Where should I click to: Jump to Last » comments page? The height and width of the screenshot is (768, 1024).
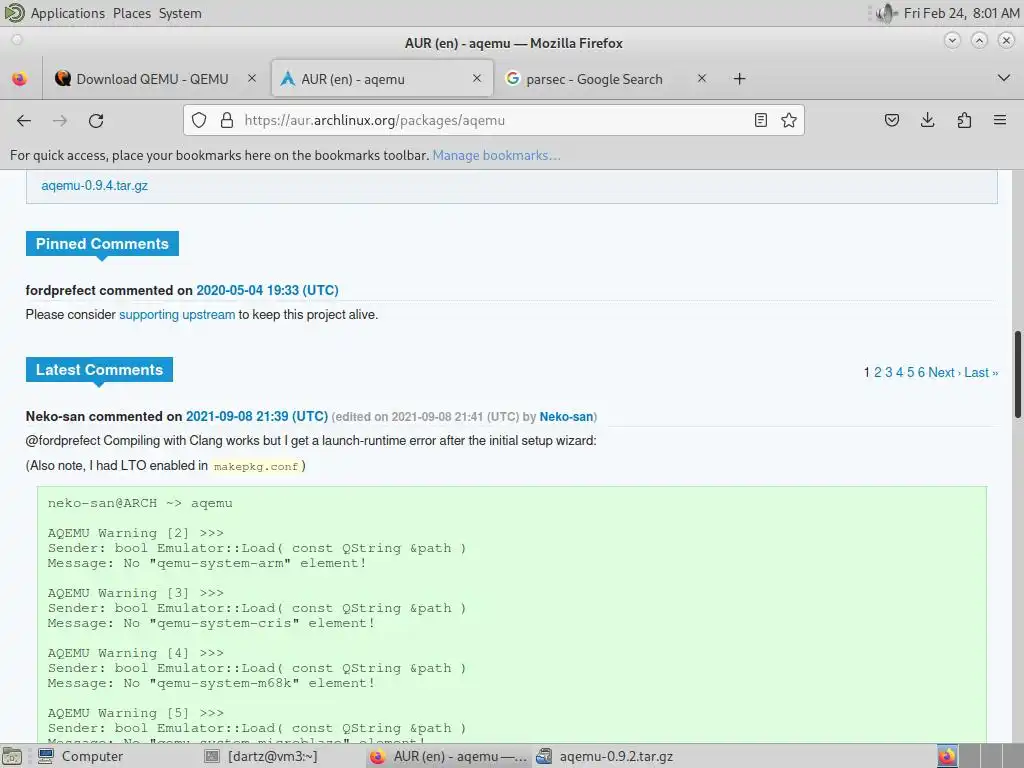[982, 372]
